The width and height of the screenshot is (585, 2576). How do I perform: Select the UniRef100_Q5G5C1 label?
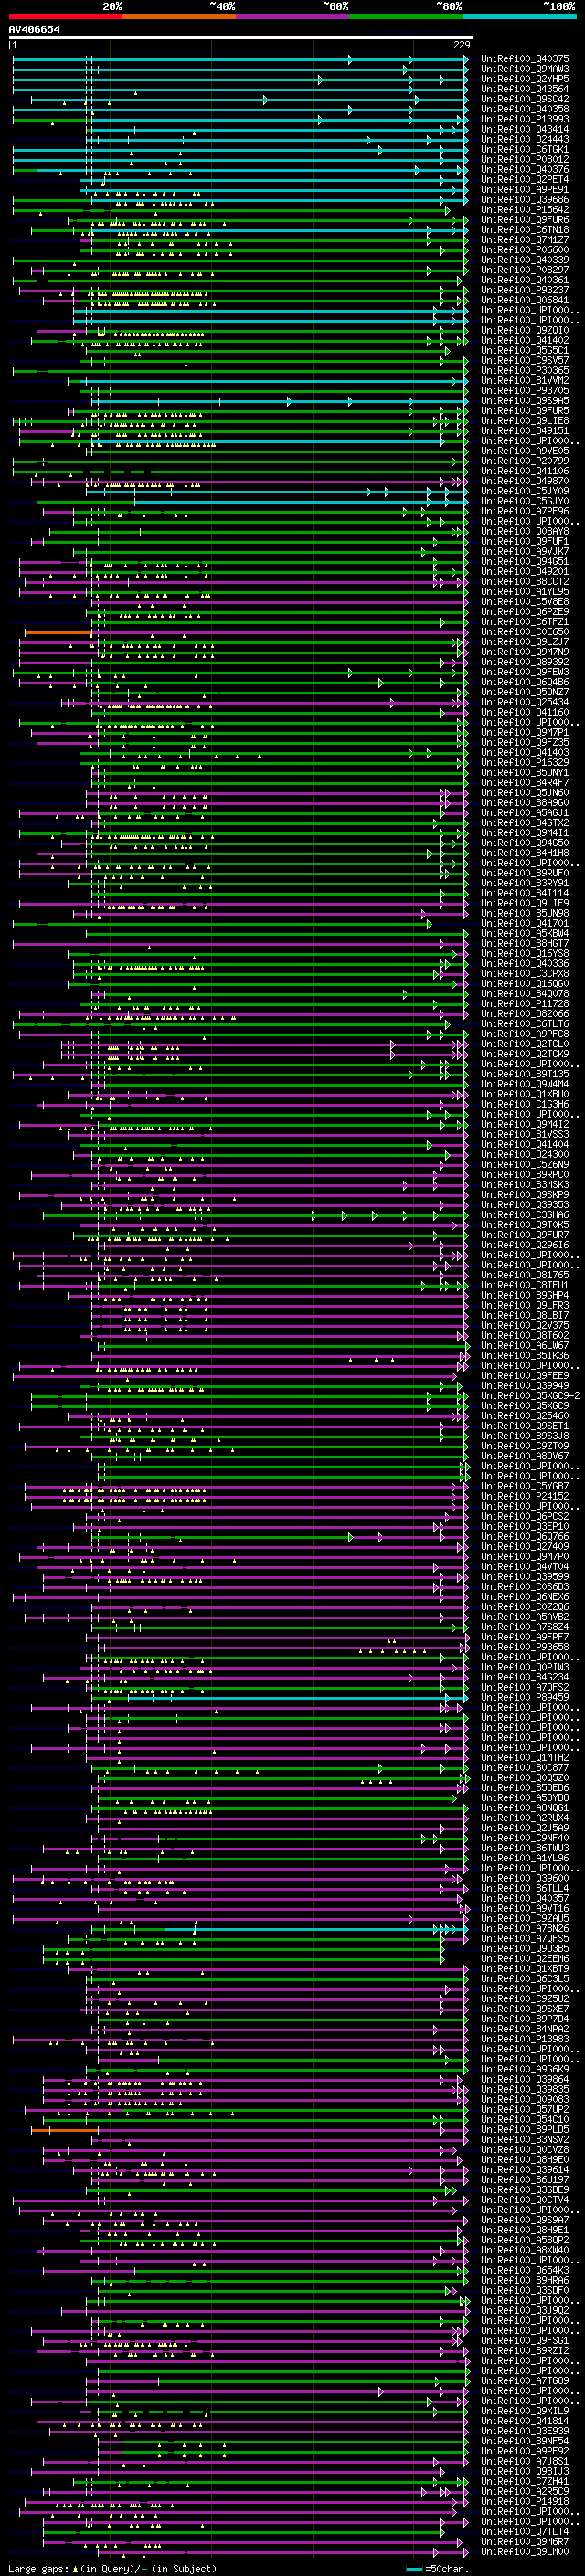coord(524,350)
